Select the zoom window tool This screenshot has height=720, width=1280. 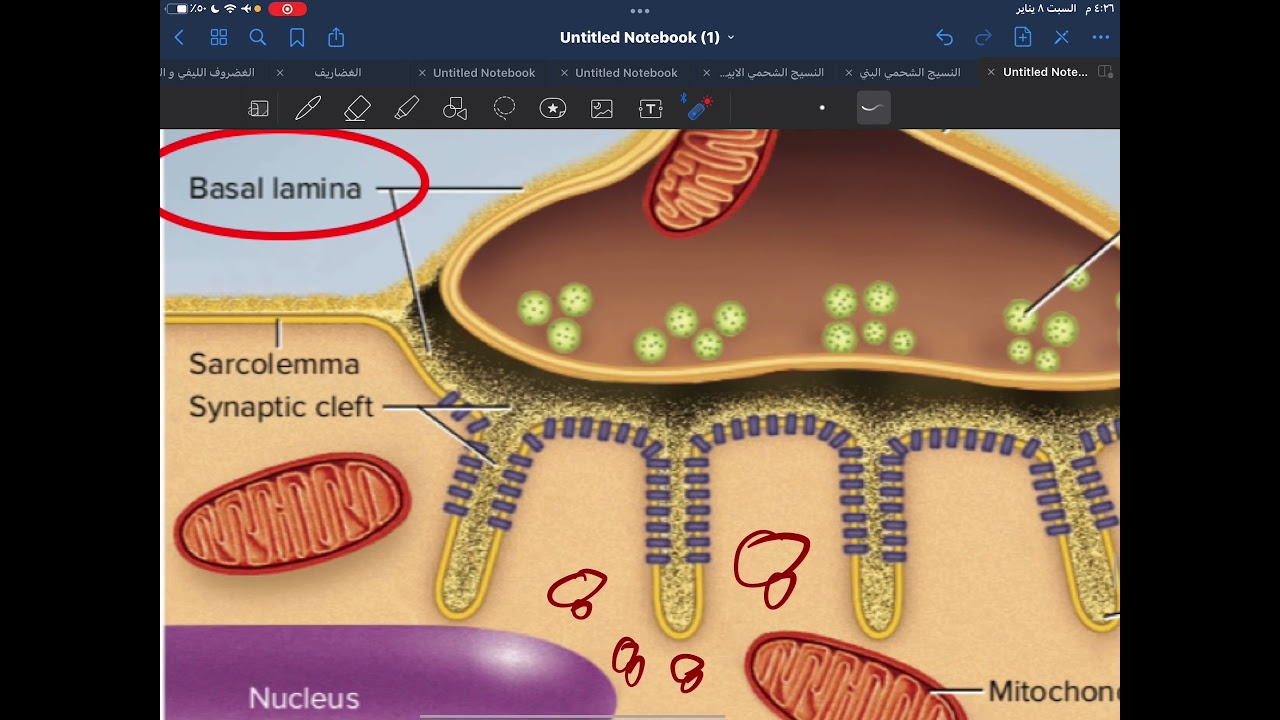point(259,109)
